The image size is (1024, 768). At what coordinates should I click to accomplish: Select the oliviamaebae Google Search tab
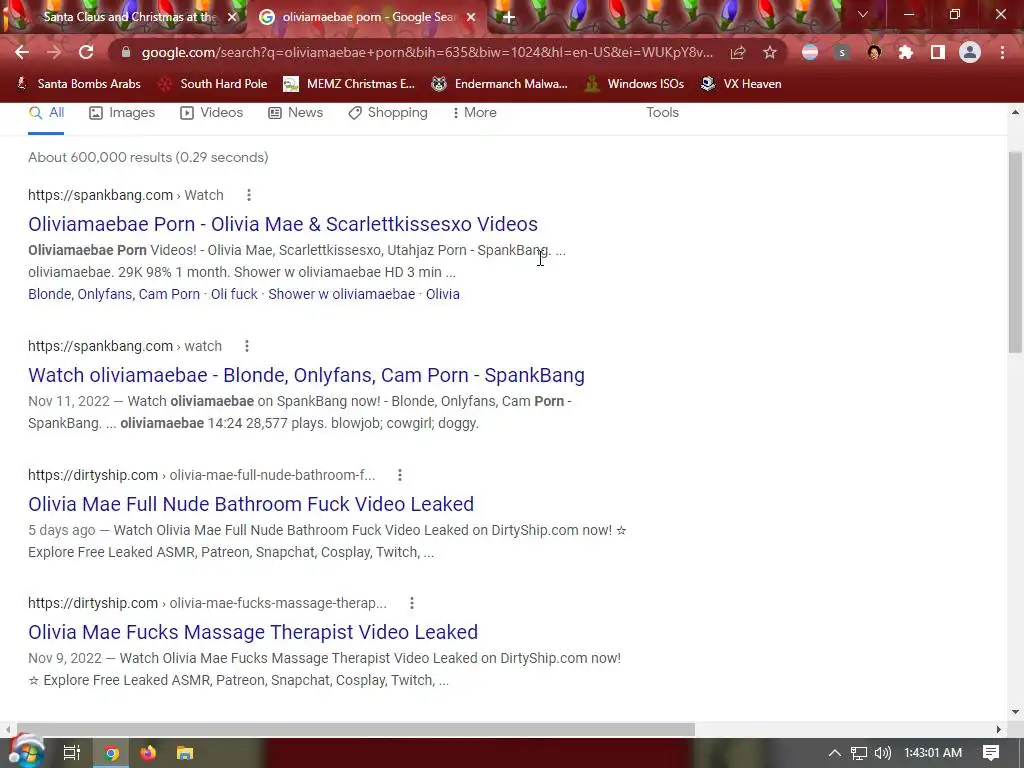pyautogui.click(x=369, y=18)
